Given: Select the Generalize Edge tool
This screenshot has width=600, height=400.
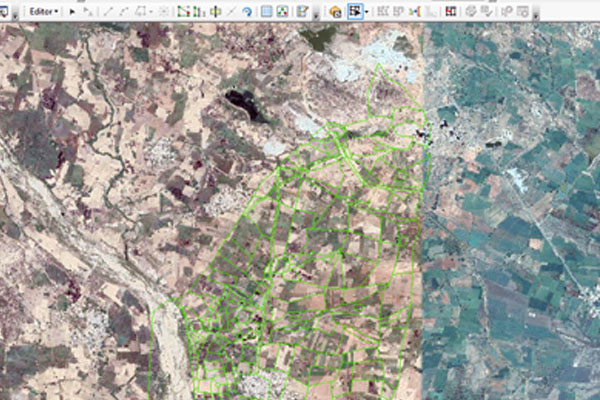Looking at the screenshot, I should (431, 11).
